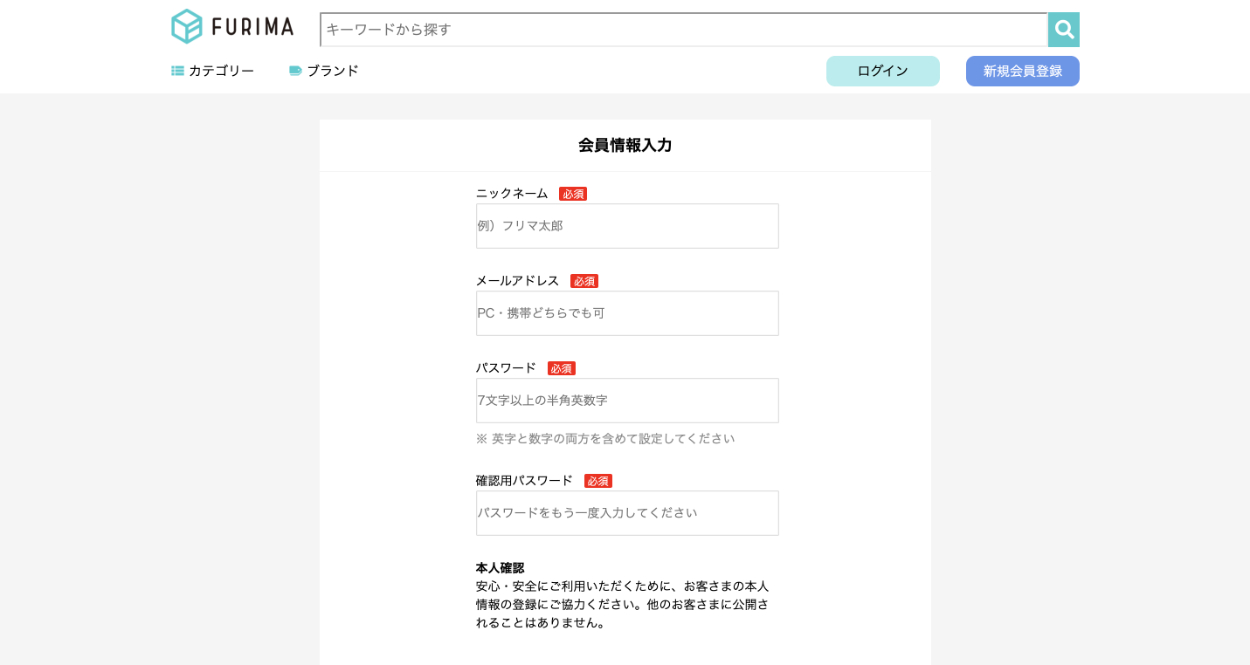Click the 会員情報入力 page heading
1250x665 pixels.
(625, 145)
